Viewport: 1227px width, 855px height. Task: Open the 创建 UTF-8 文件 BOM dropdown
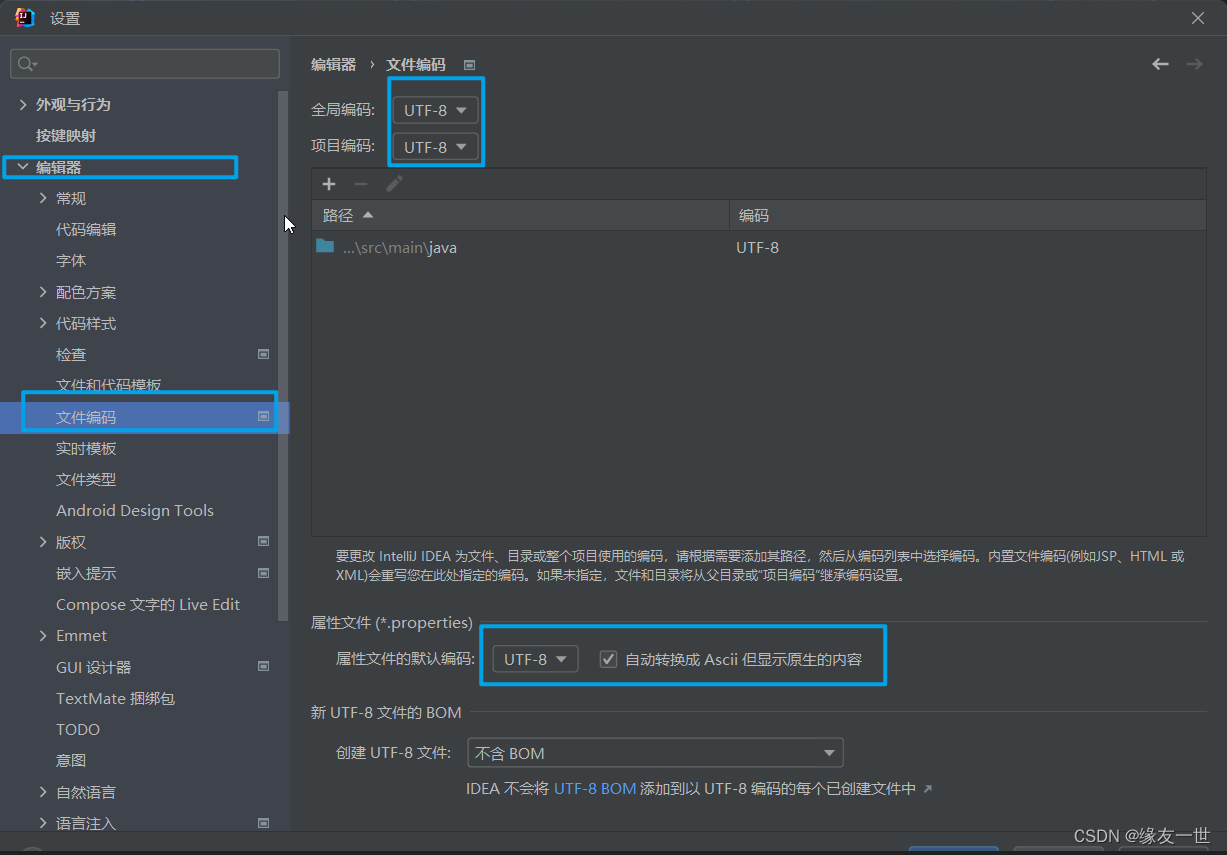point(655,753)
